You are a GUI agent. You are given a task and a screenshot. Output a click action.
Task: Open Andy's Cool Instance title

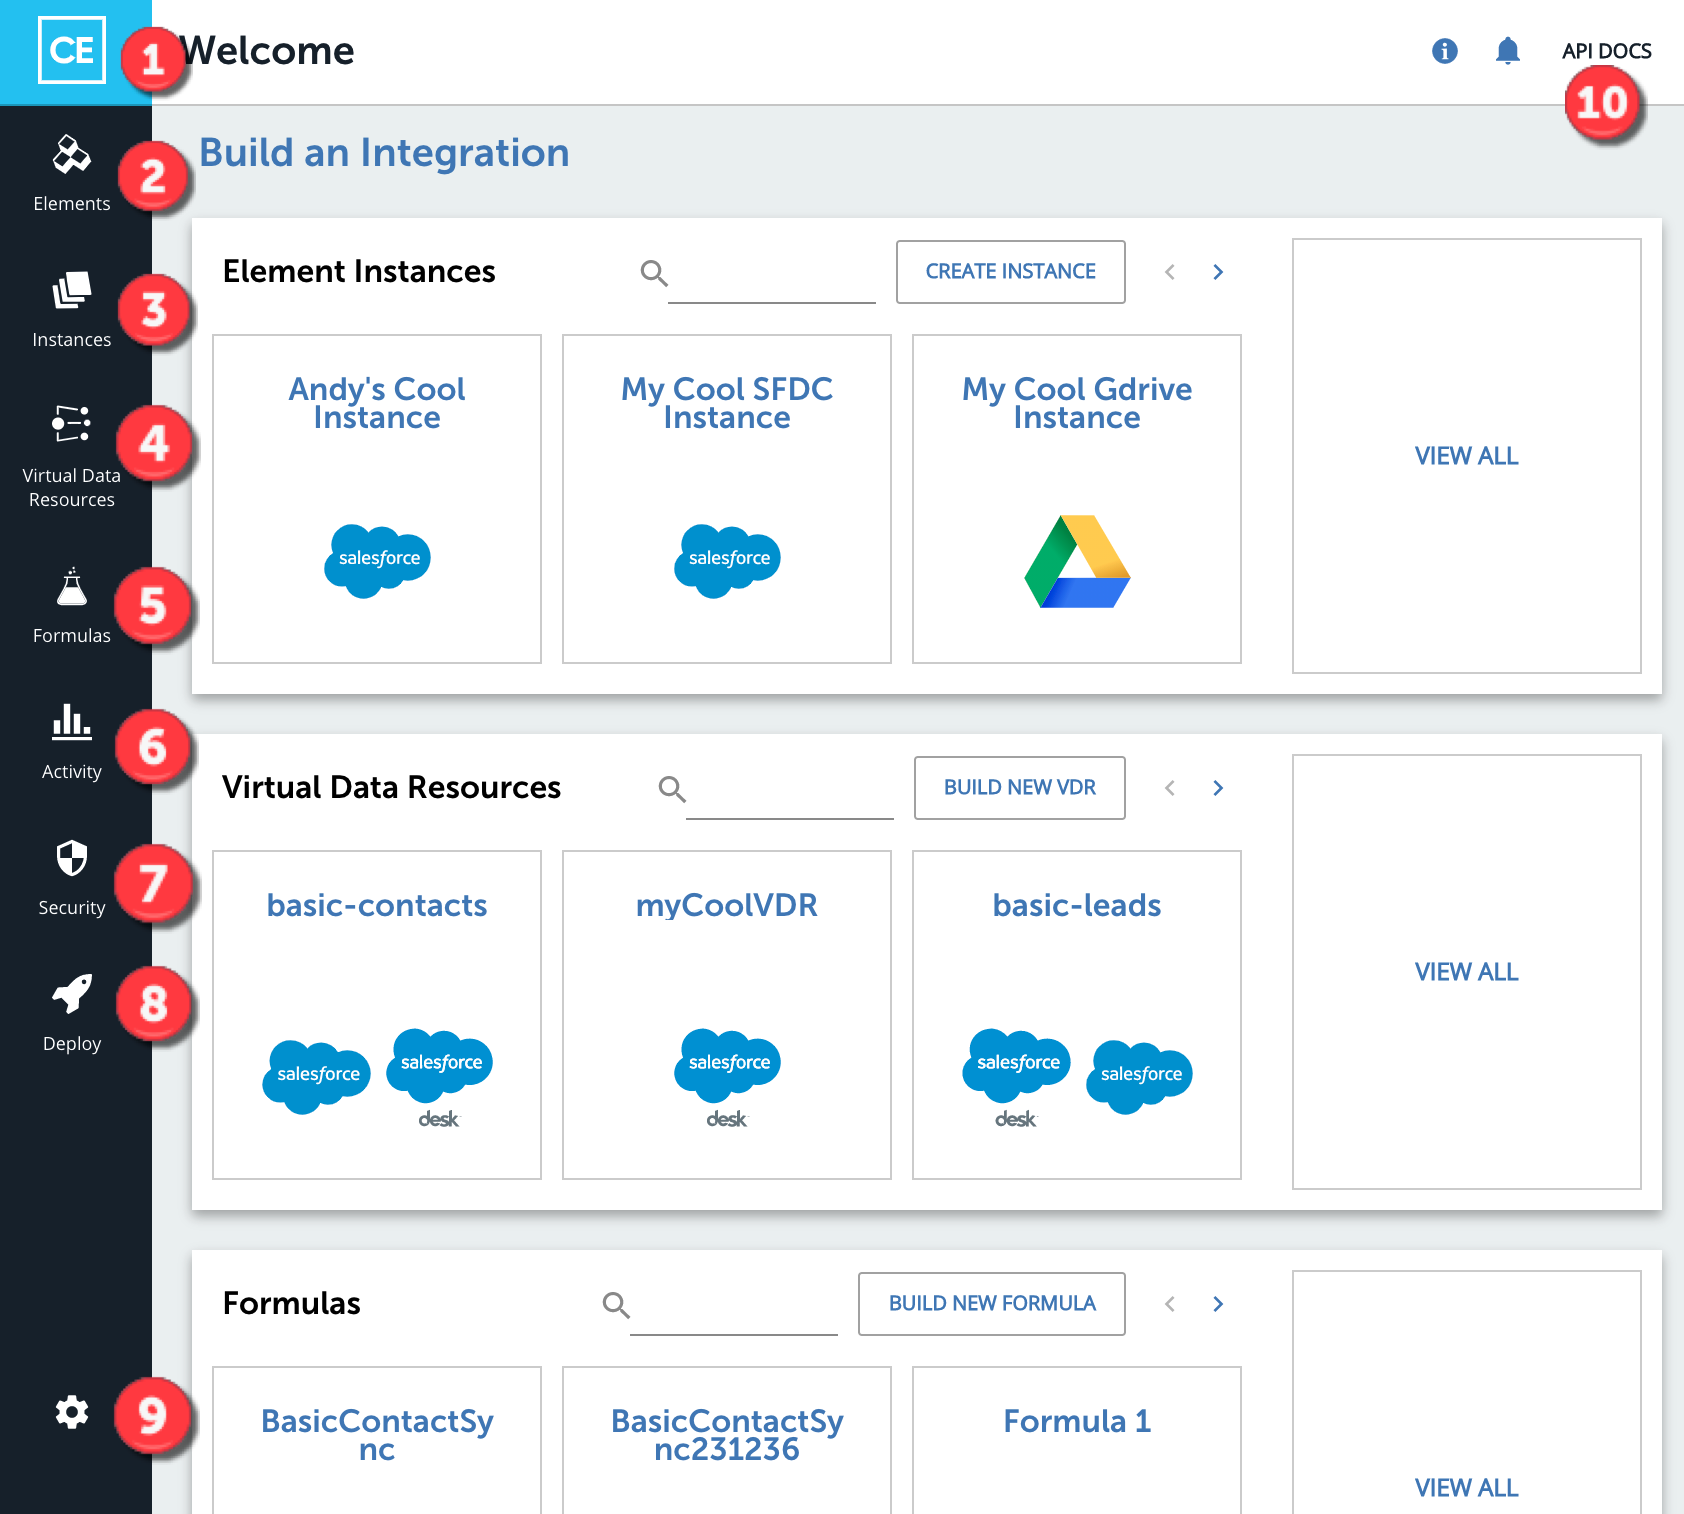(377, 403)
